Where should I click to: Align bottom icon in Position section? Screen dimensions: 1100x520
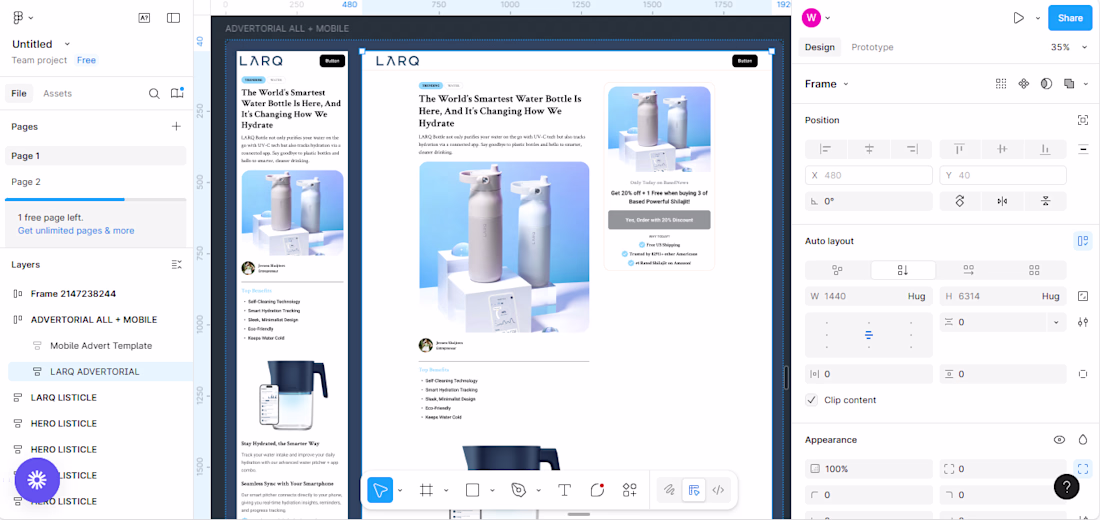point(1045,149)
